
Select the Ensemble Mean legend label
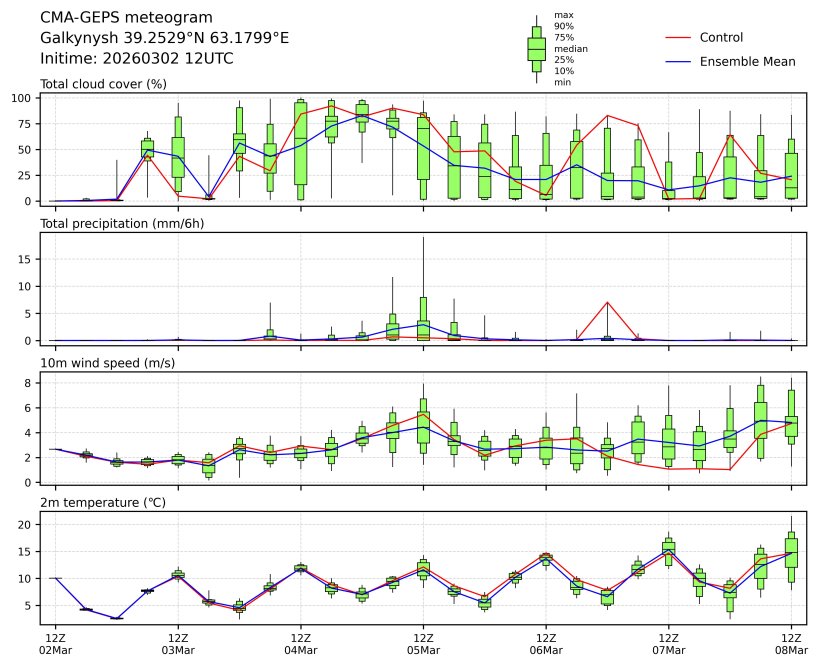pos(747,62)
